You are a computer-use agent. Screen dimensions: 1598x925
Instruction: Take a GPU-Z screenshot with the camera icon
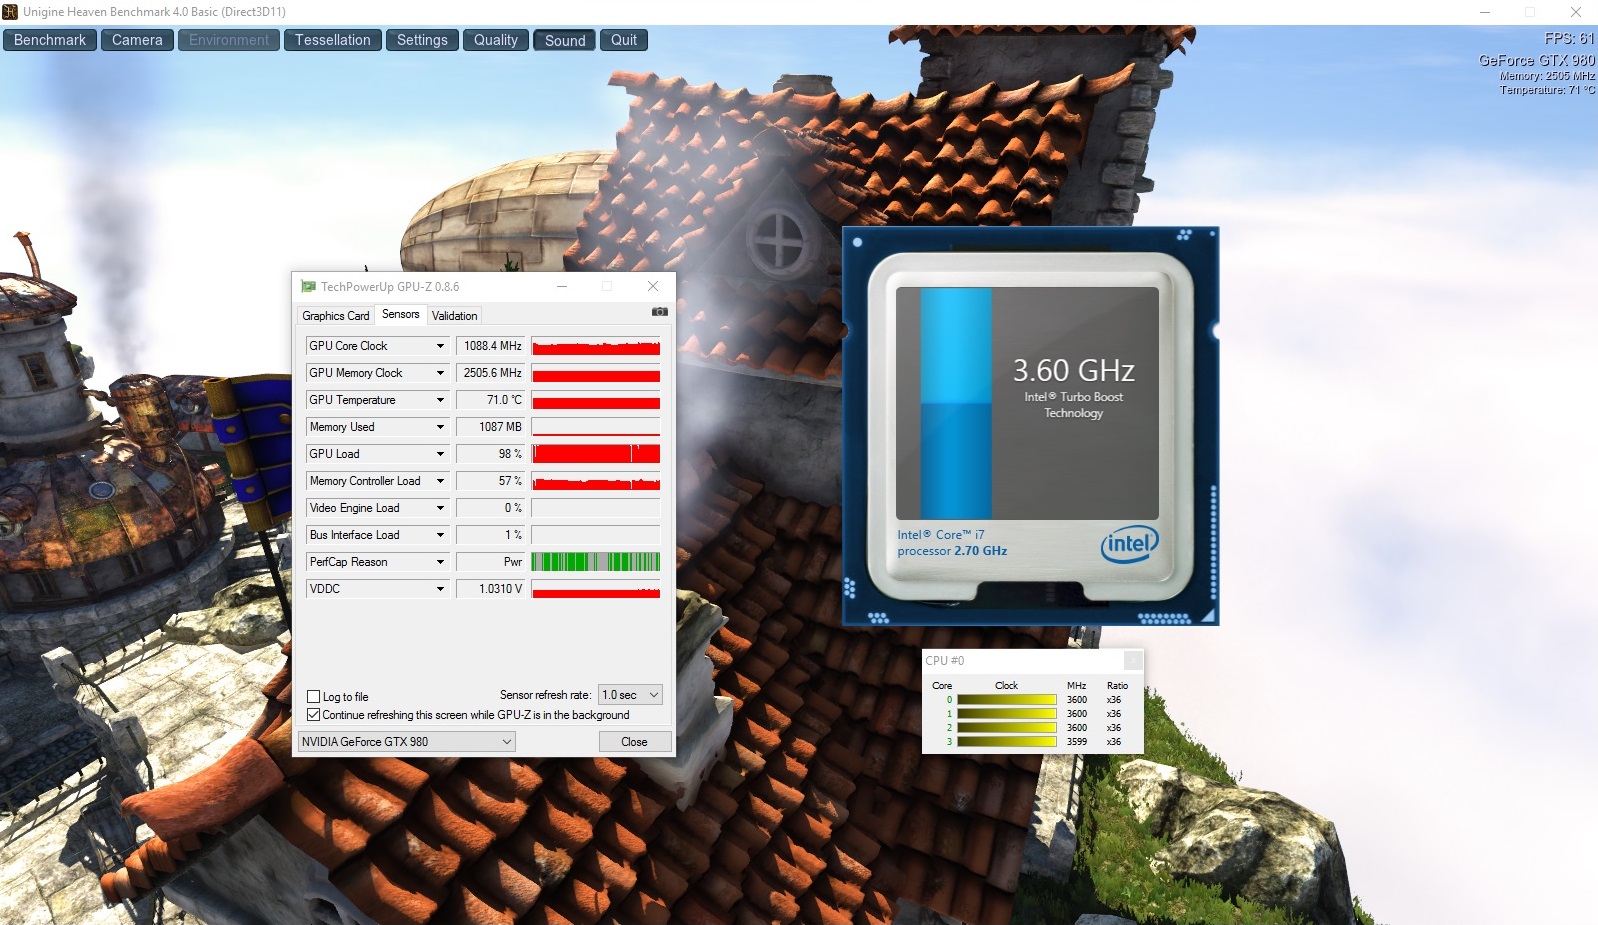[659, 312]
